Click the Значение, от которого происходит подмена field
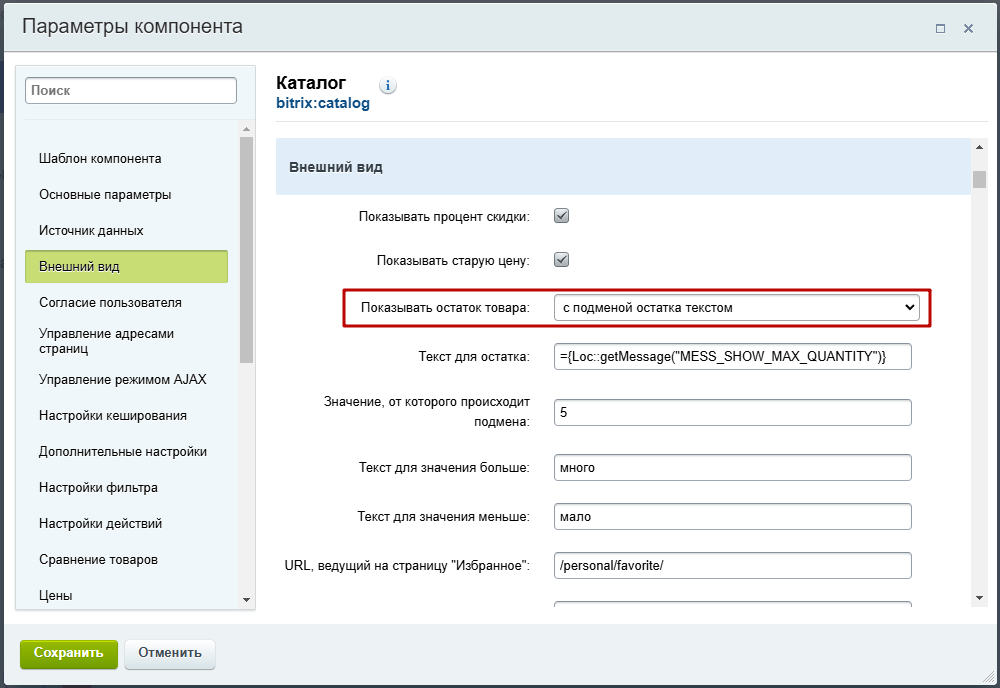This screenshot has height=688, width=1000. pyautogui.click(x=733, y=412)
